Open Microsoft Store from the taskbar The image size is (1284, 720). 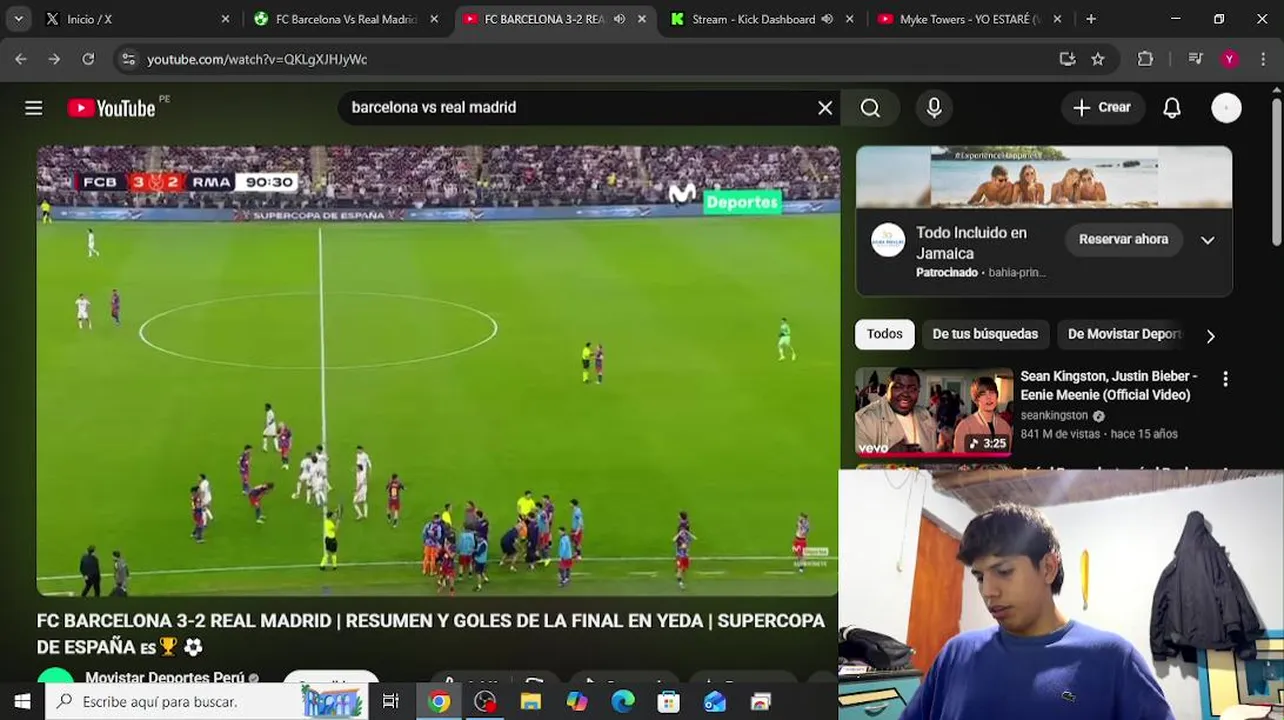(x=669, y=701)
